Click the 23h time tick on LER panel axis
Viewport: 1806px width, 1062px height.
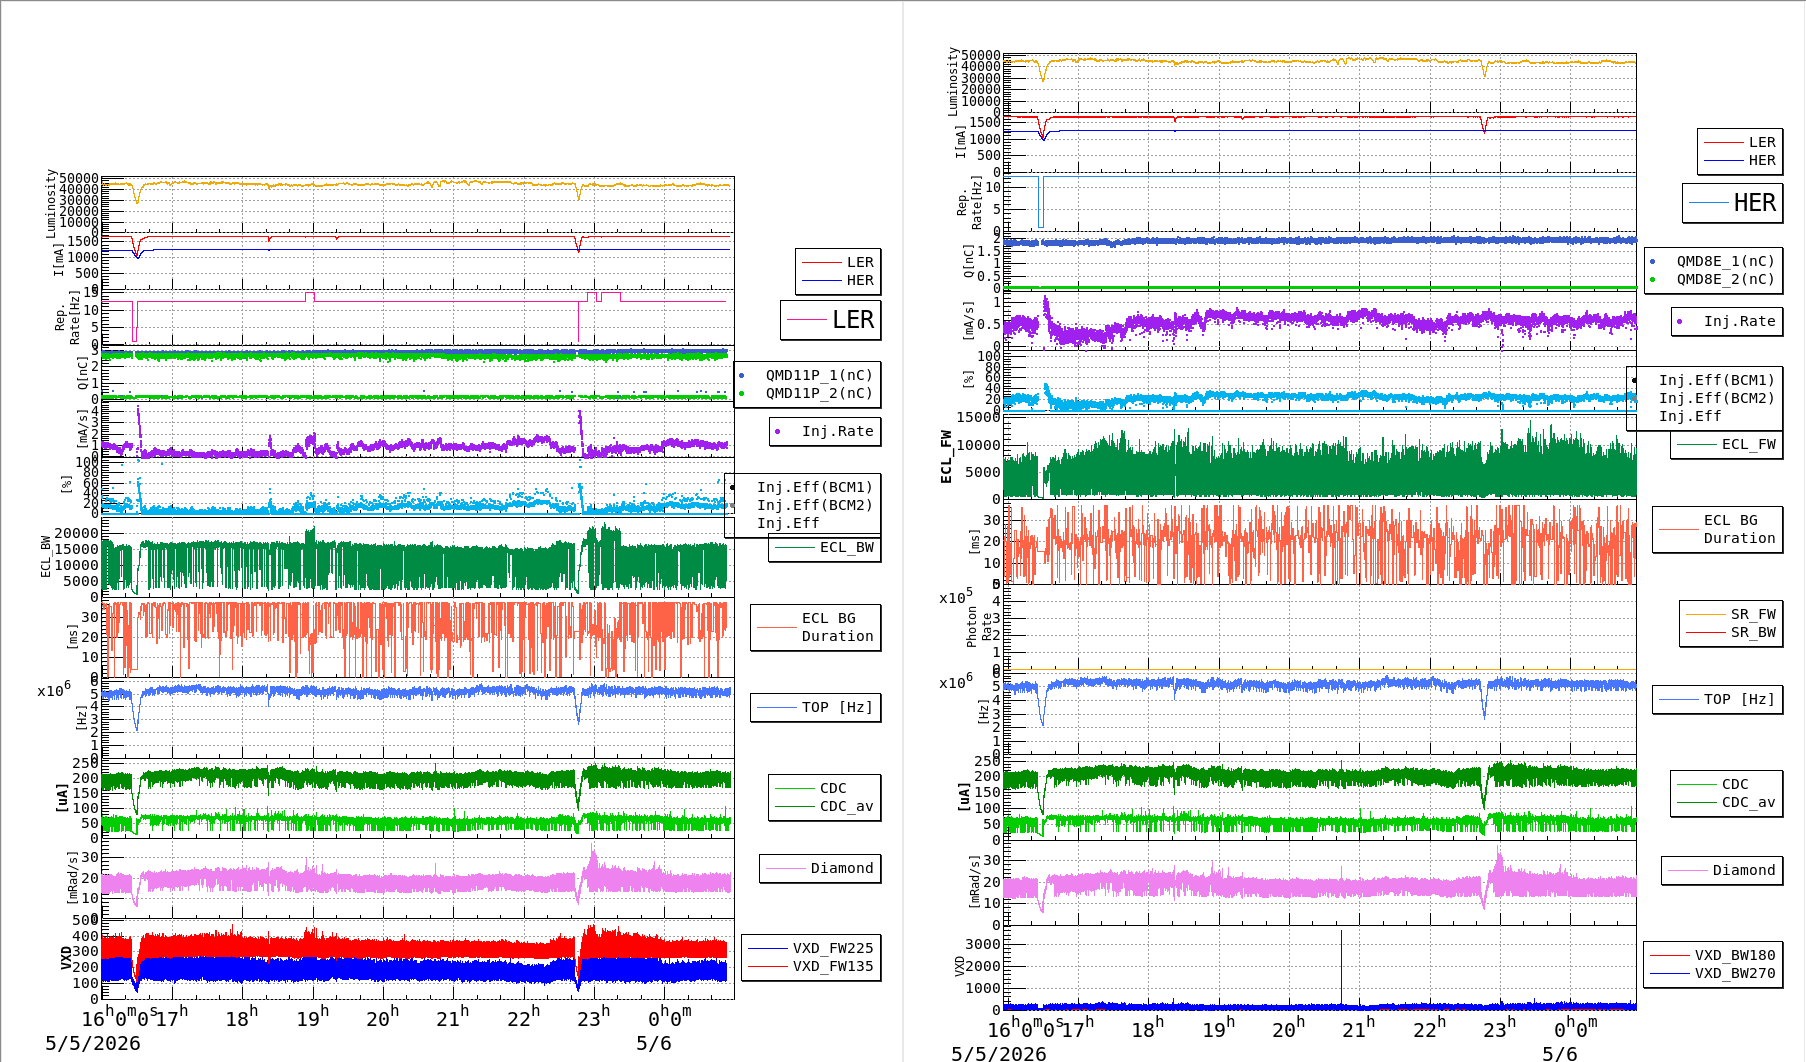(x=594, y=1017)
